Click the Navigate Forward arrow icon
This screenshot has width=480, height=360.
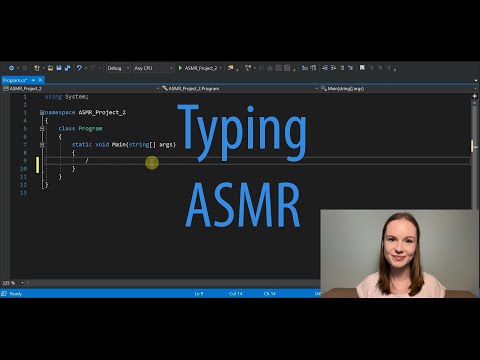tap(25, 68)
